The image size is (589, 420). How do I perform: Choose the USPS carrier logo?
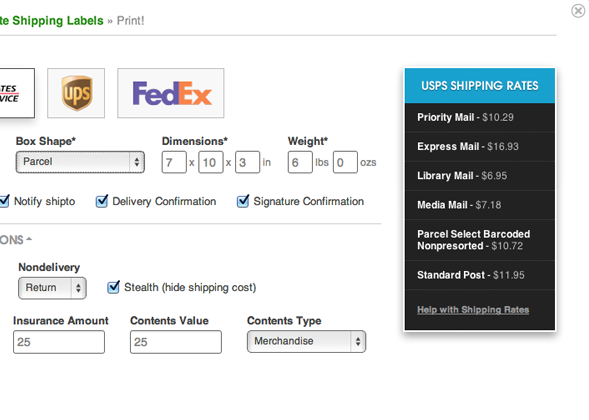(x=17, y=93)
